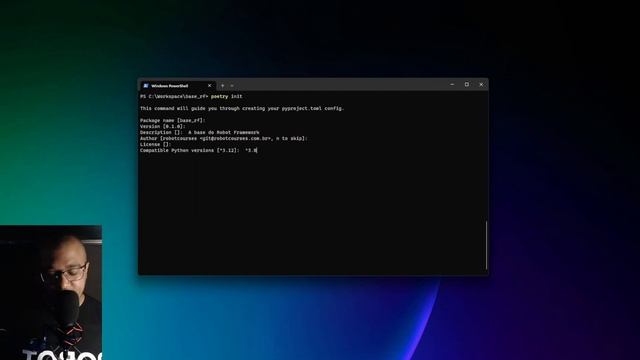Viewport: 640px width, 360px height.
Task: Click the 'poetry init' command text
Action: coord(227,96)
